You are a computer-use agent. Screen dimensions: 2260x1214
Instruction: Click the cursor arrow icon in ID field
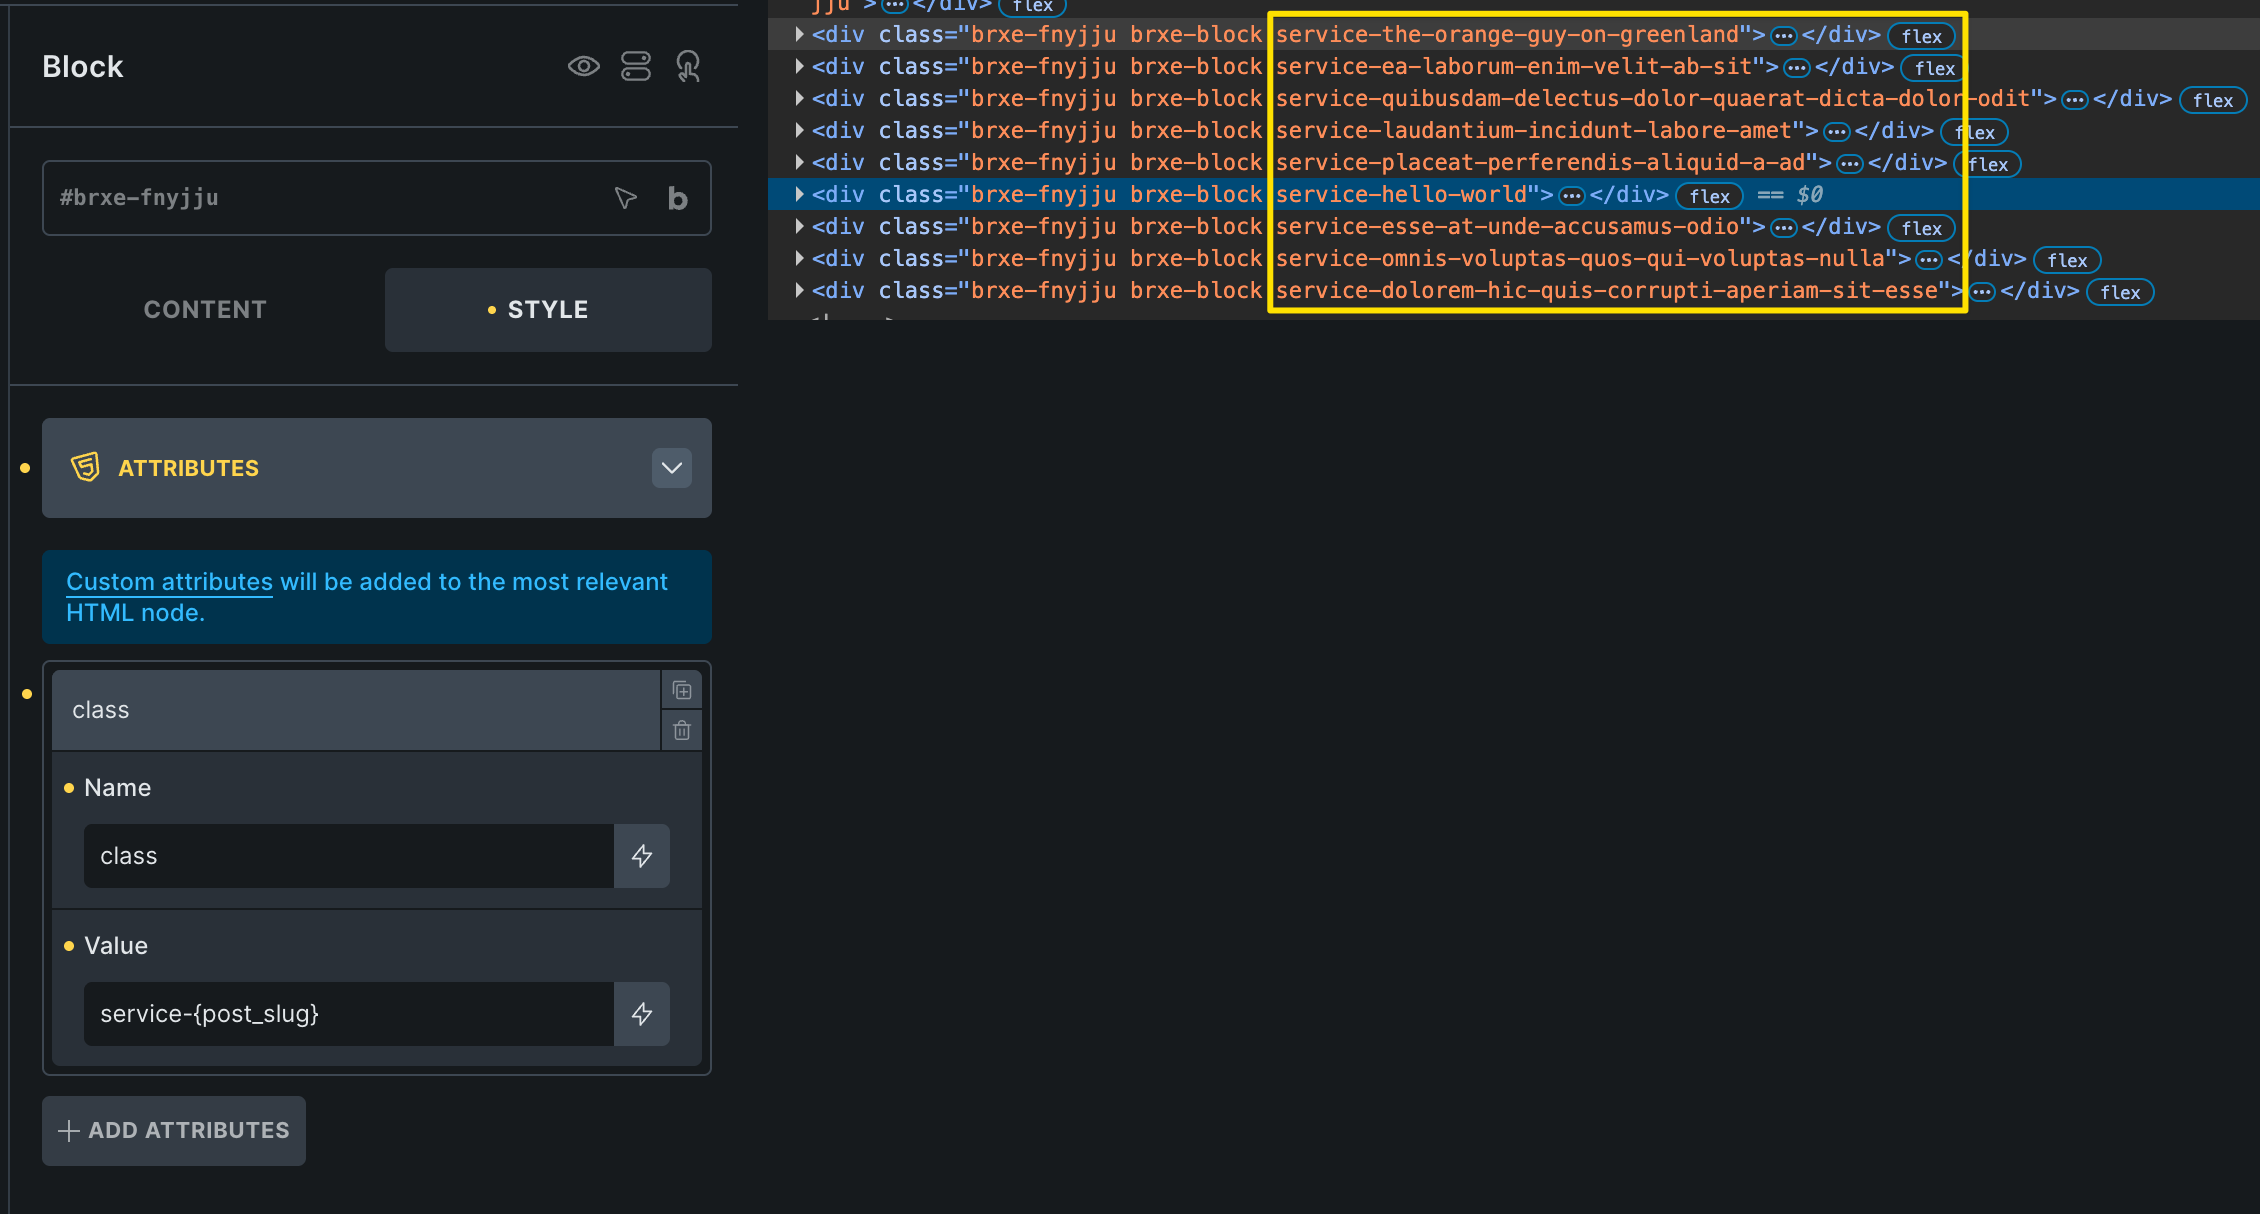pos(626,198)
